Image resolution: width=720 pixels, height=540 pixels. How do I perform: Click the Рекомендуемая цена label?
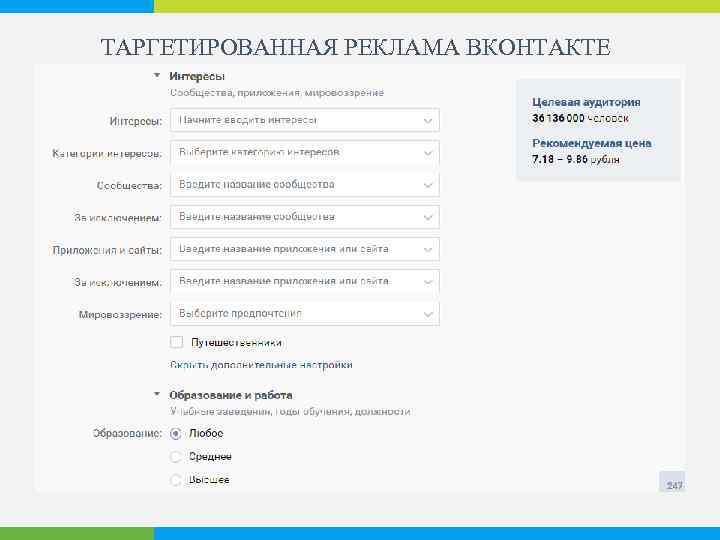[591, 143]
